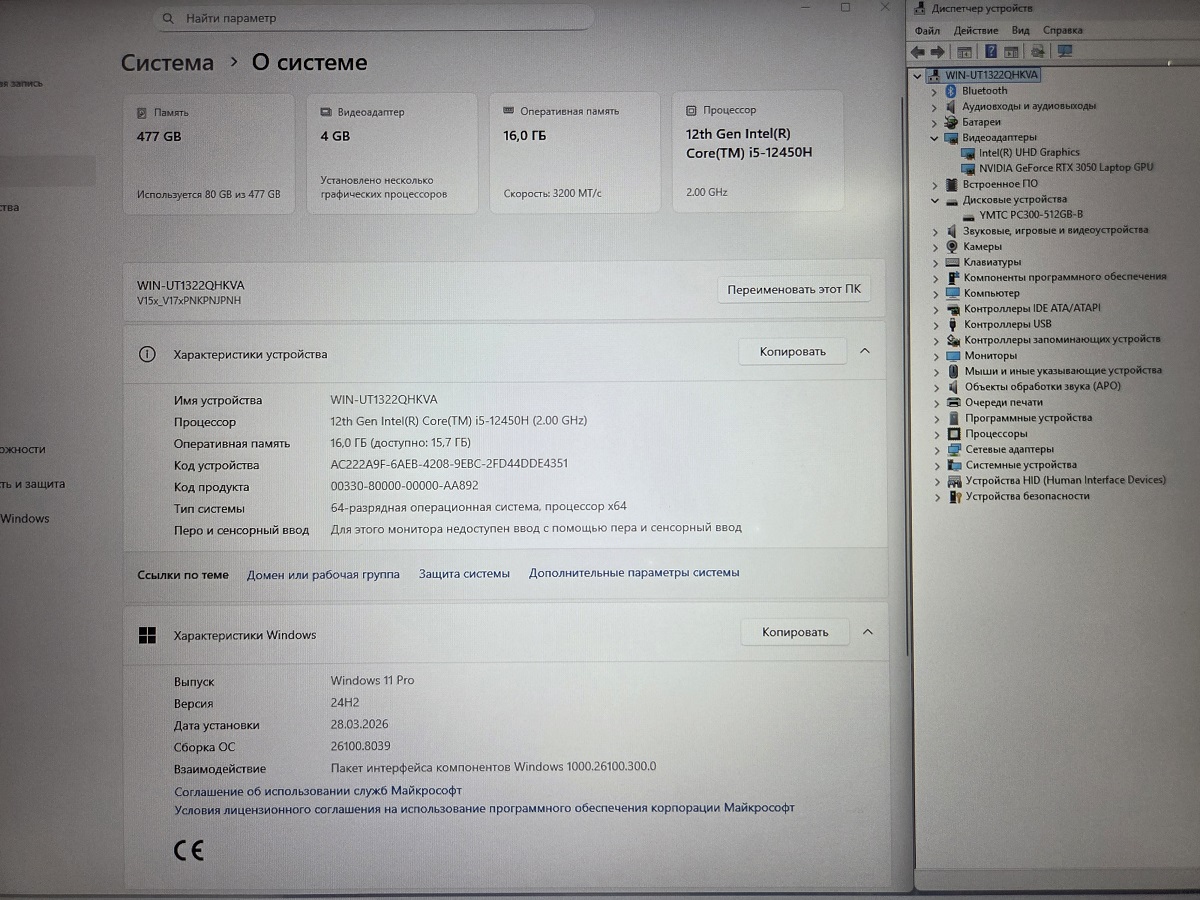
Task: Click the back arrow in Device Manager toolbar
Action: [x=918, y=51]
